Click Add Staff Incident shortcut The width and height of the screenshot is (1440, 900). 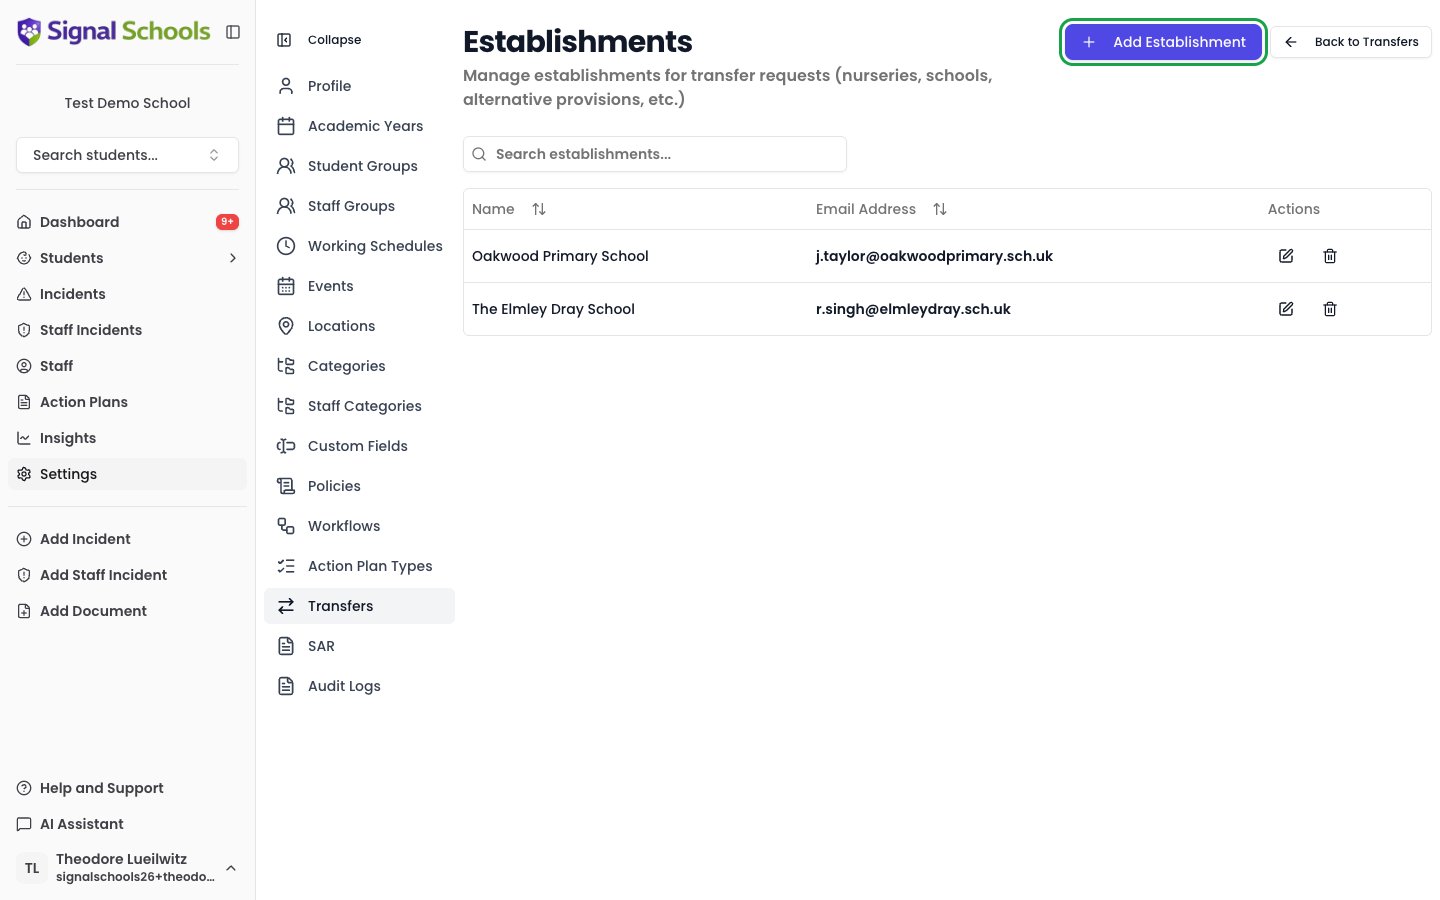127,575
